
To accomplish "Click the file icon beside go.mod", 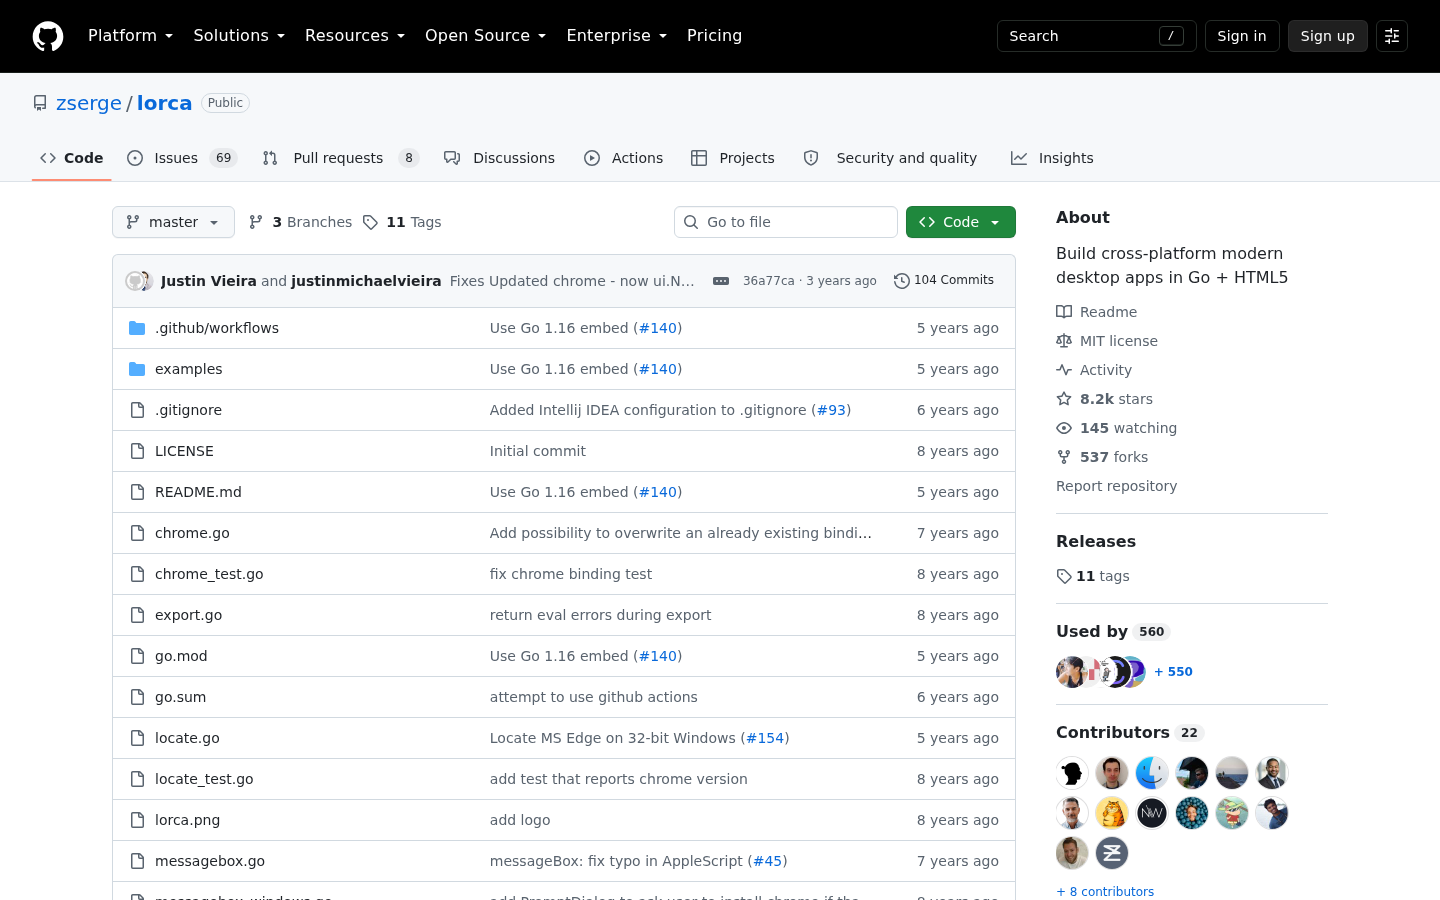I will 137,656.
